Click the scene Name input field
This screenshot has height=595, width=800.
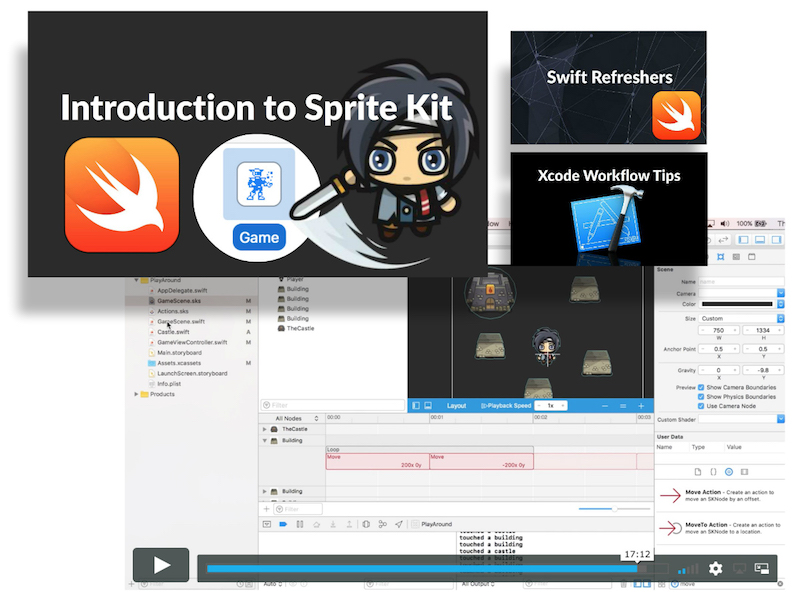(741, 282)
